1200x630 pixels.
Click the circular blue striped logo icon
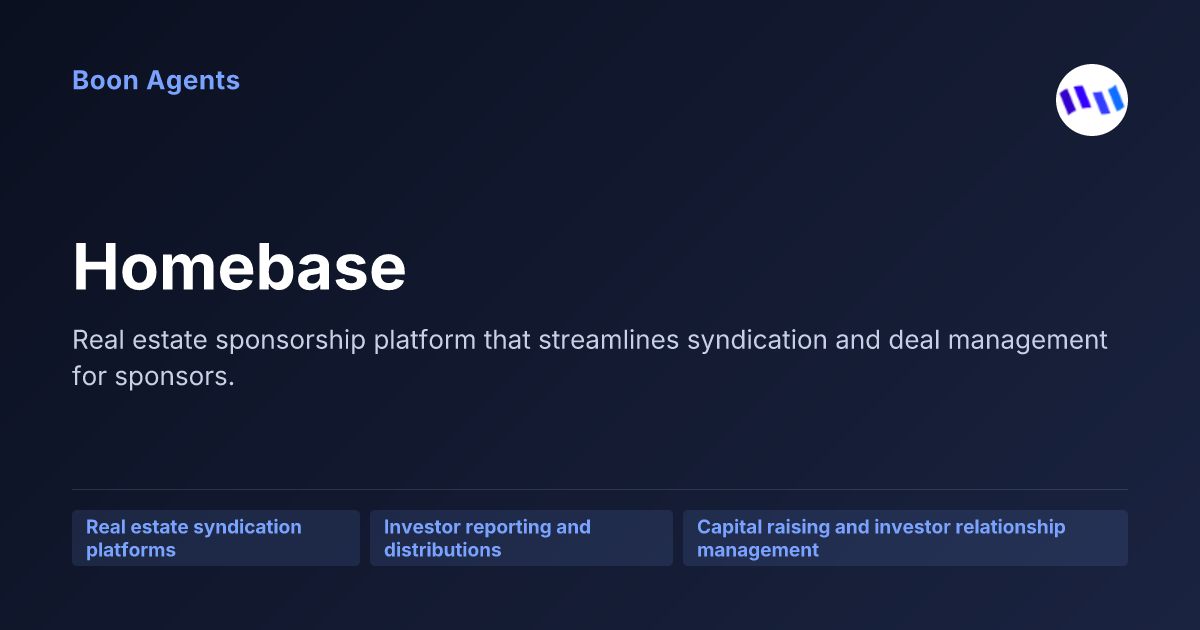(1092, 100)
